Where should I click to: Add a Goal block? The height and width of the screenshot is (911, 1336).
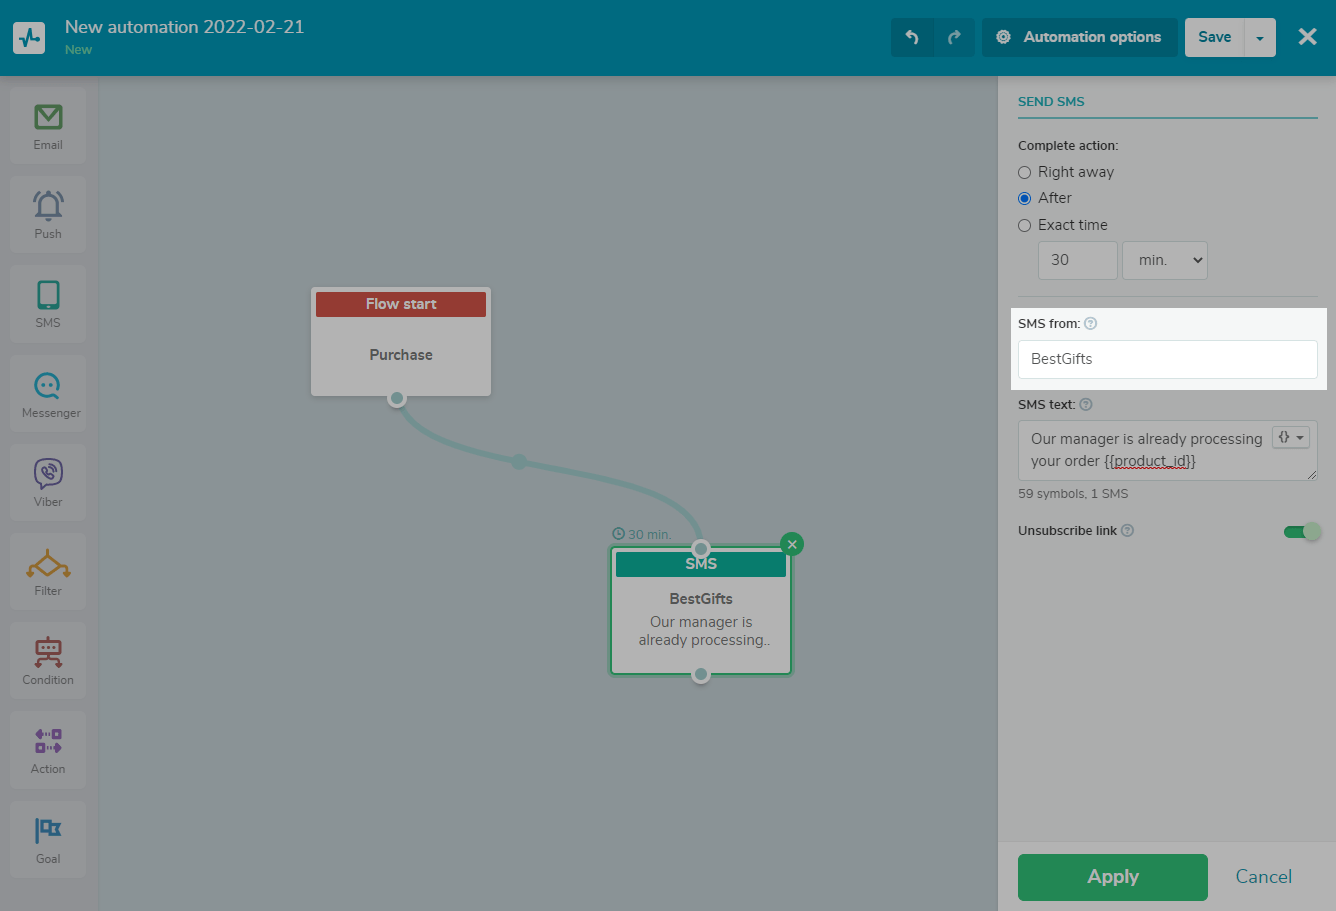pos(48,838)
